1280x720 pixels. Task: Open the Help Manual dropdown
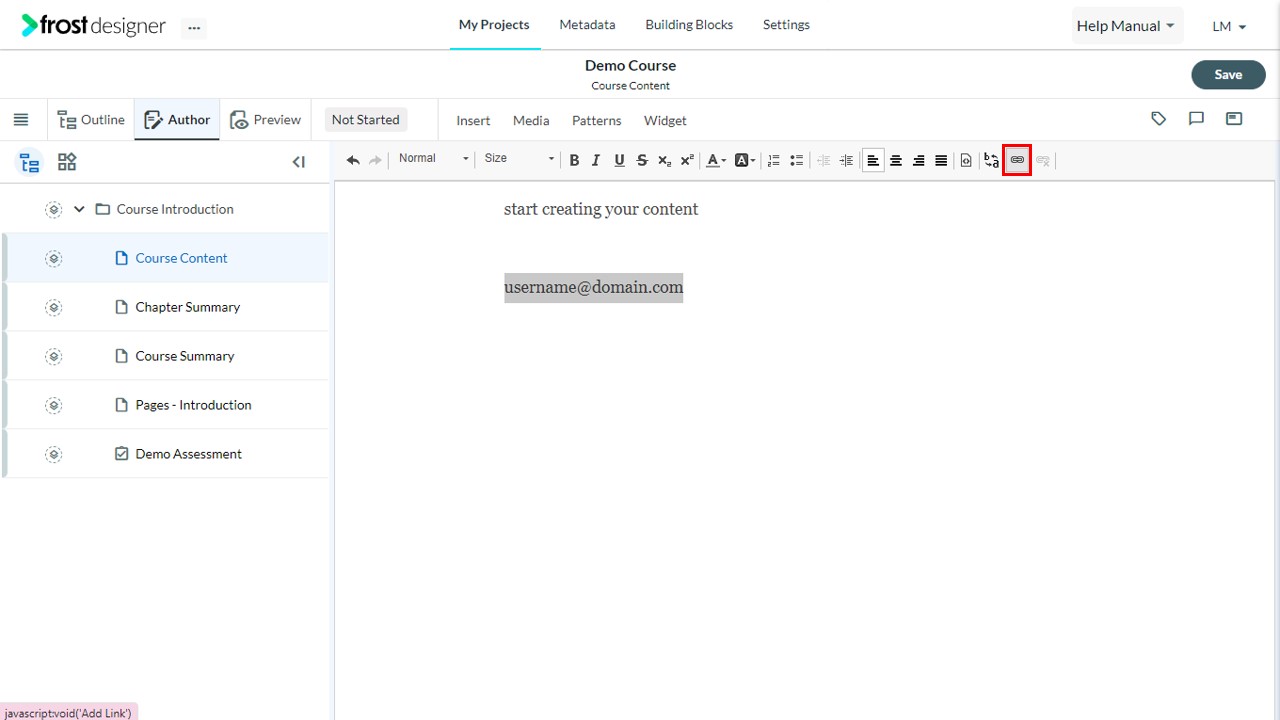1127,26
